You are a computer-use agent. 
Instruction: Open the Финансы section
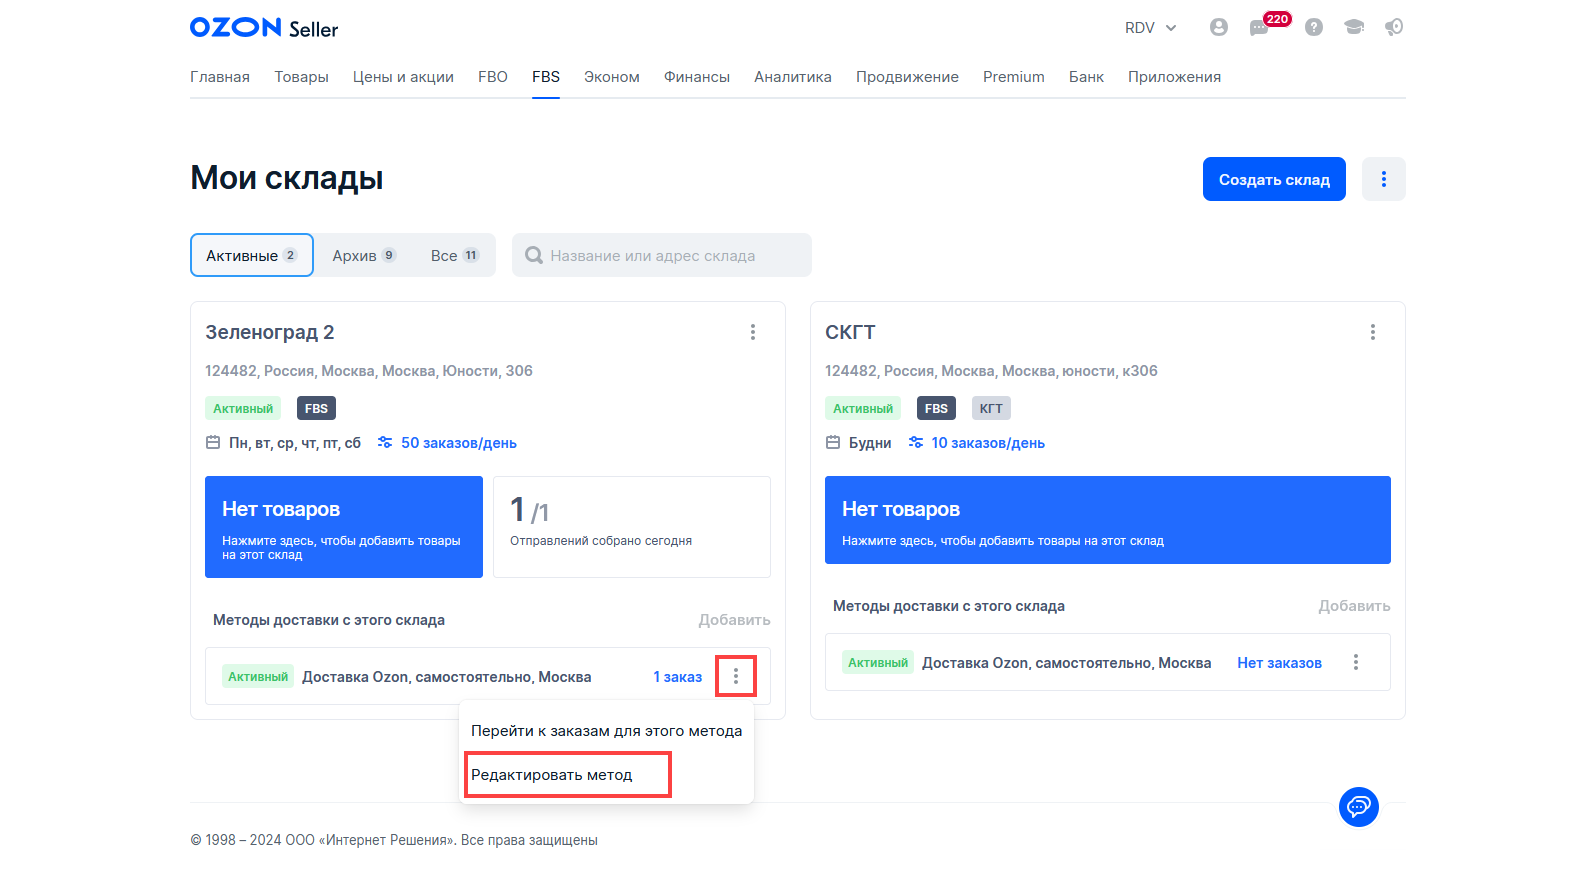697,77
